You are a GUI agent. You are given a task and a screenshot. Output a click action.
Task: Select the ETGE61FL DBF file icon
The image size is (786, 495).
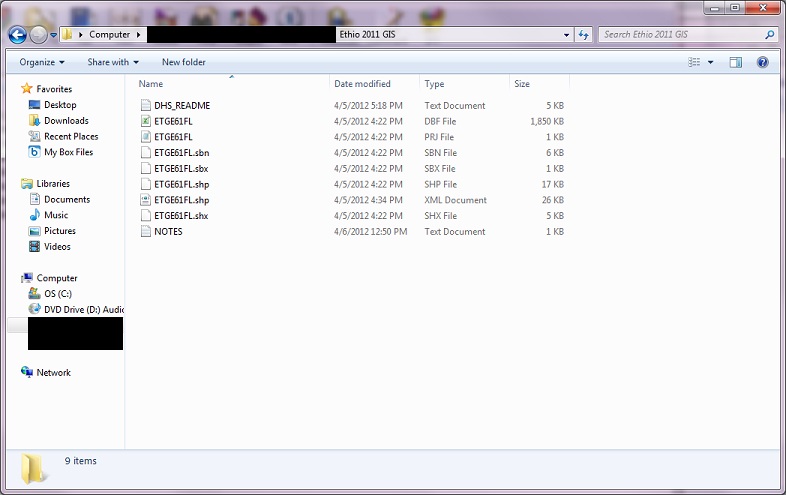tap(146, 121)
